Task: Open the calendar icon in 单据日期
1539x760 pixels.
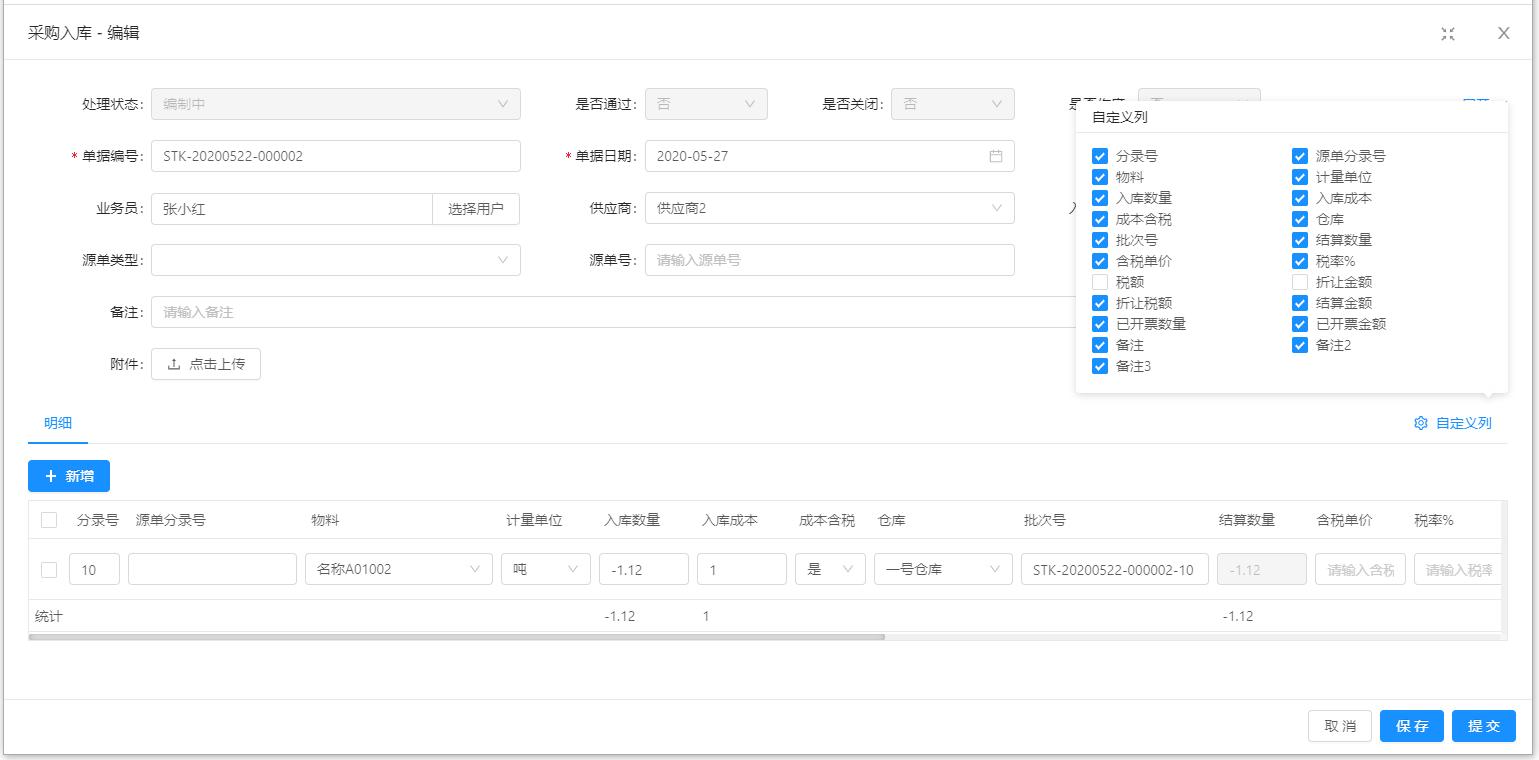Action: 995,156
